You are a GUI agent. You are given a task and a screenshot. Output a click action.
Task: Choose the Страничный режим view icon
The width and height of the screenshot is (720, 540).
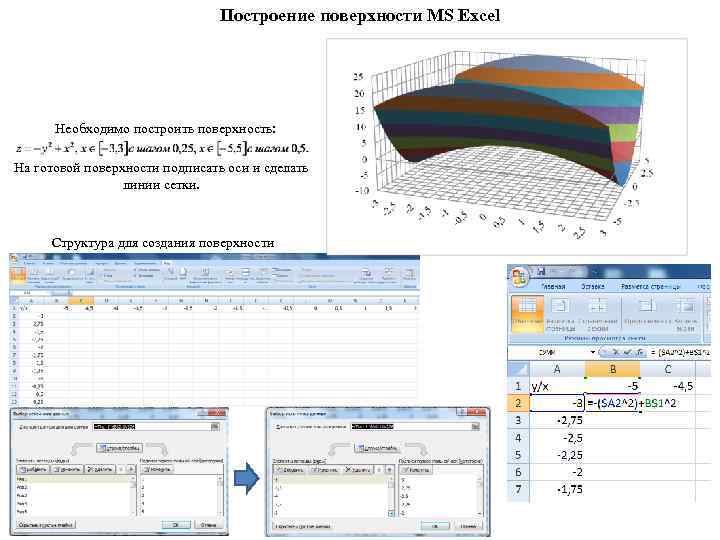[597, 313]
